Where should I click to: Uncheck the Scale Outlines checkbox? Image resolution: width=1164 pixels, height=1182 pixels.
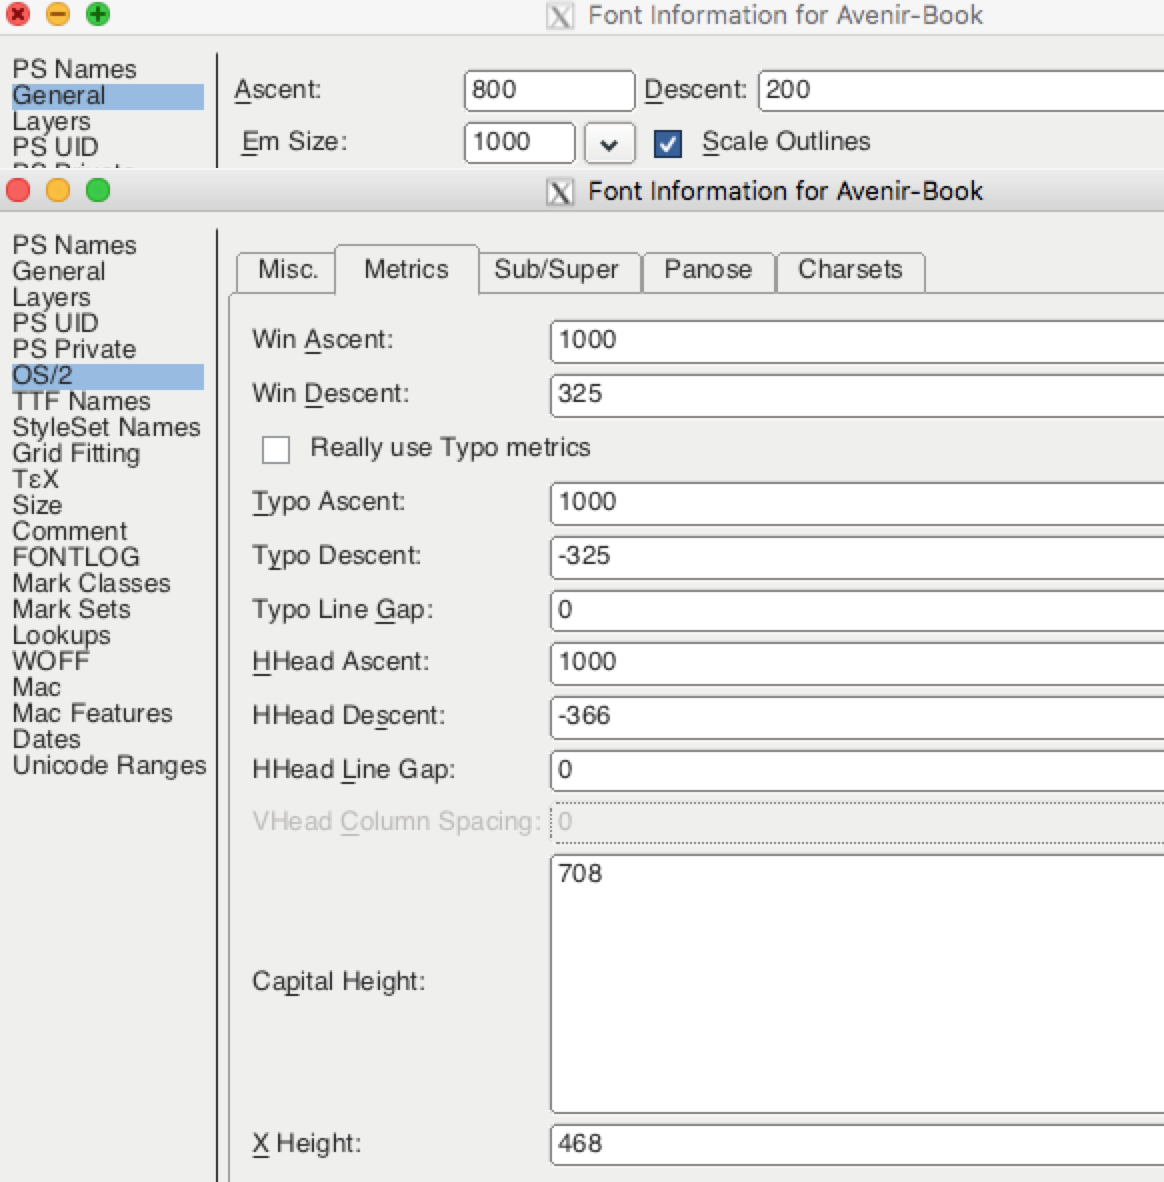pos(668,143)
